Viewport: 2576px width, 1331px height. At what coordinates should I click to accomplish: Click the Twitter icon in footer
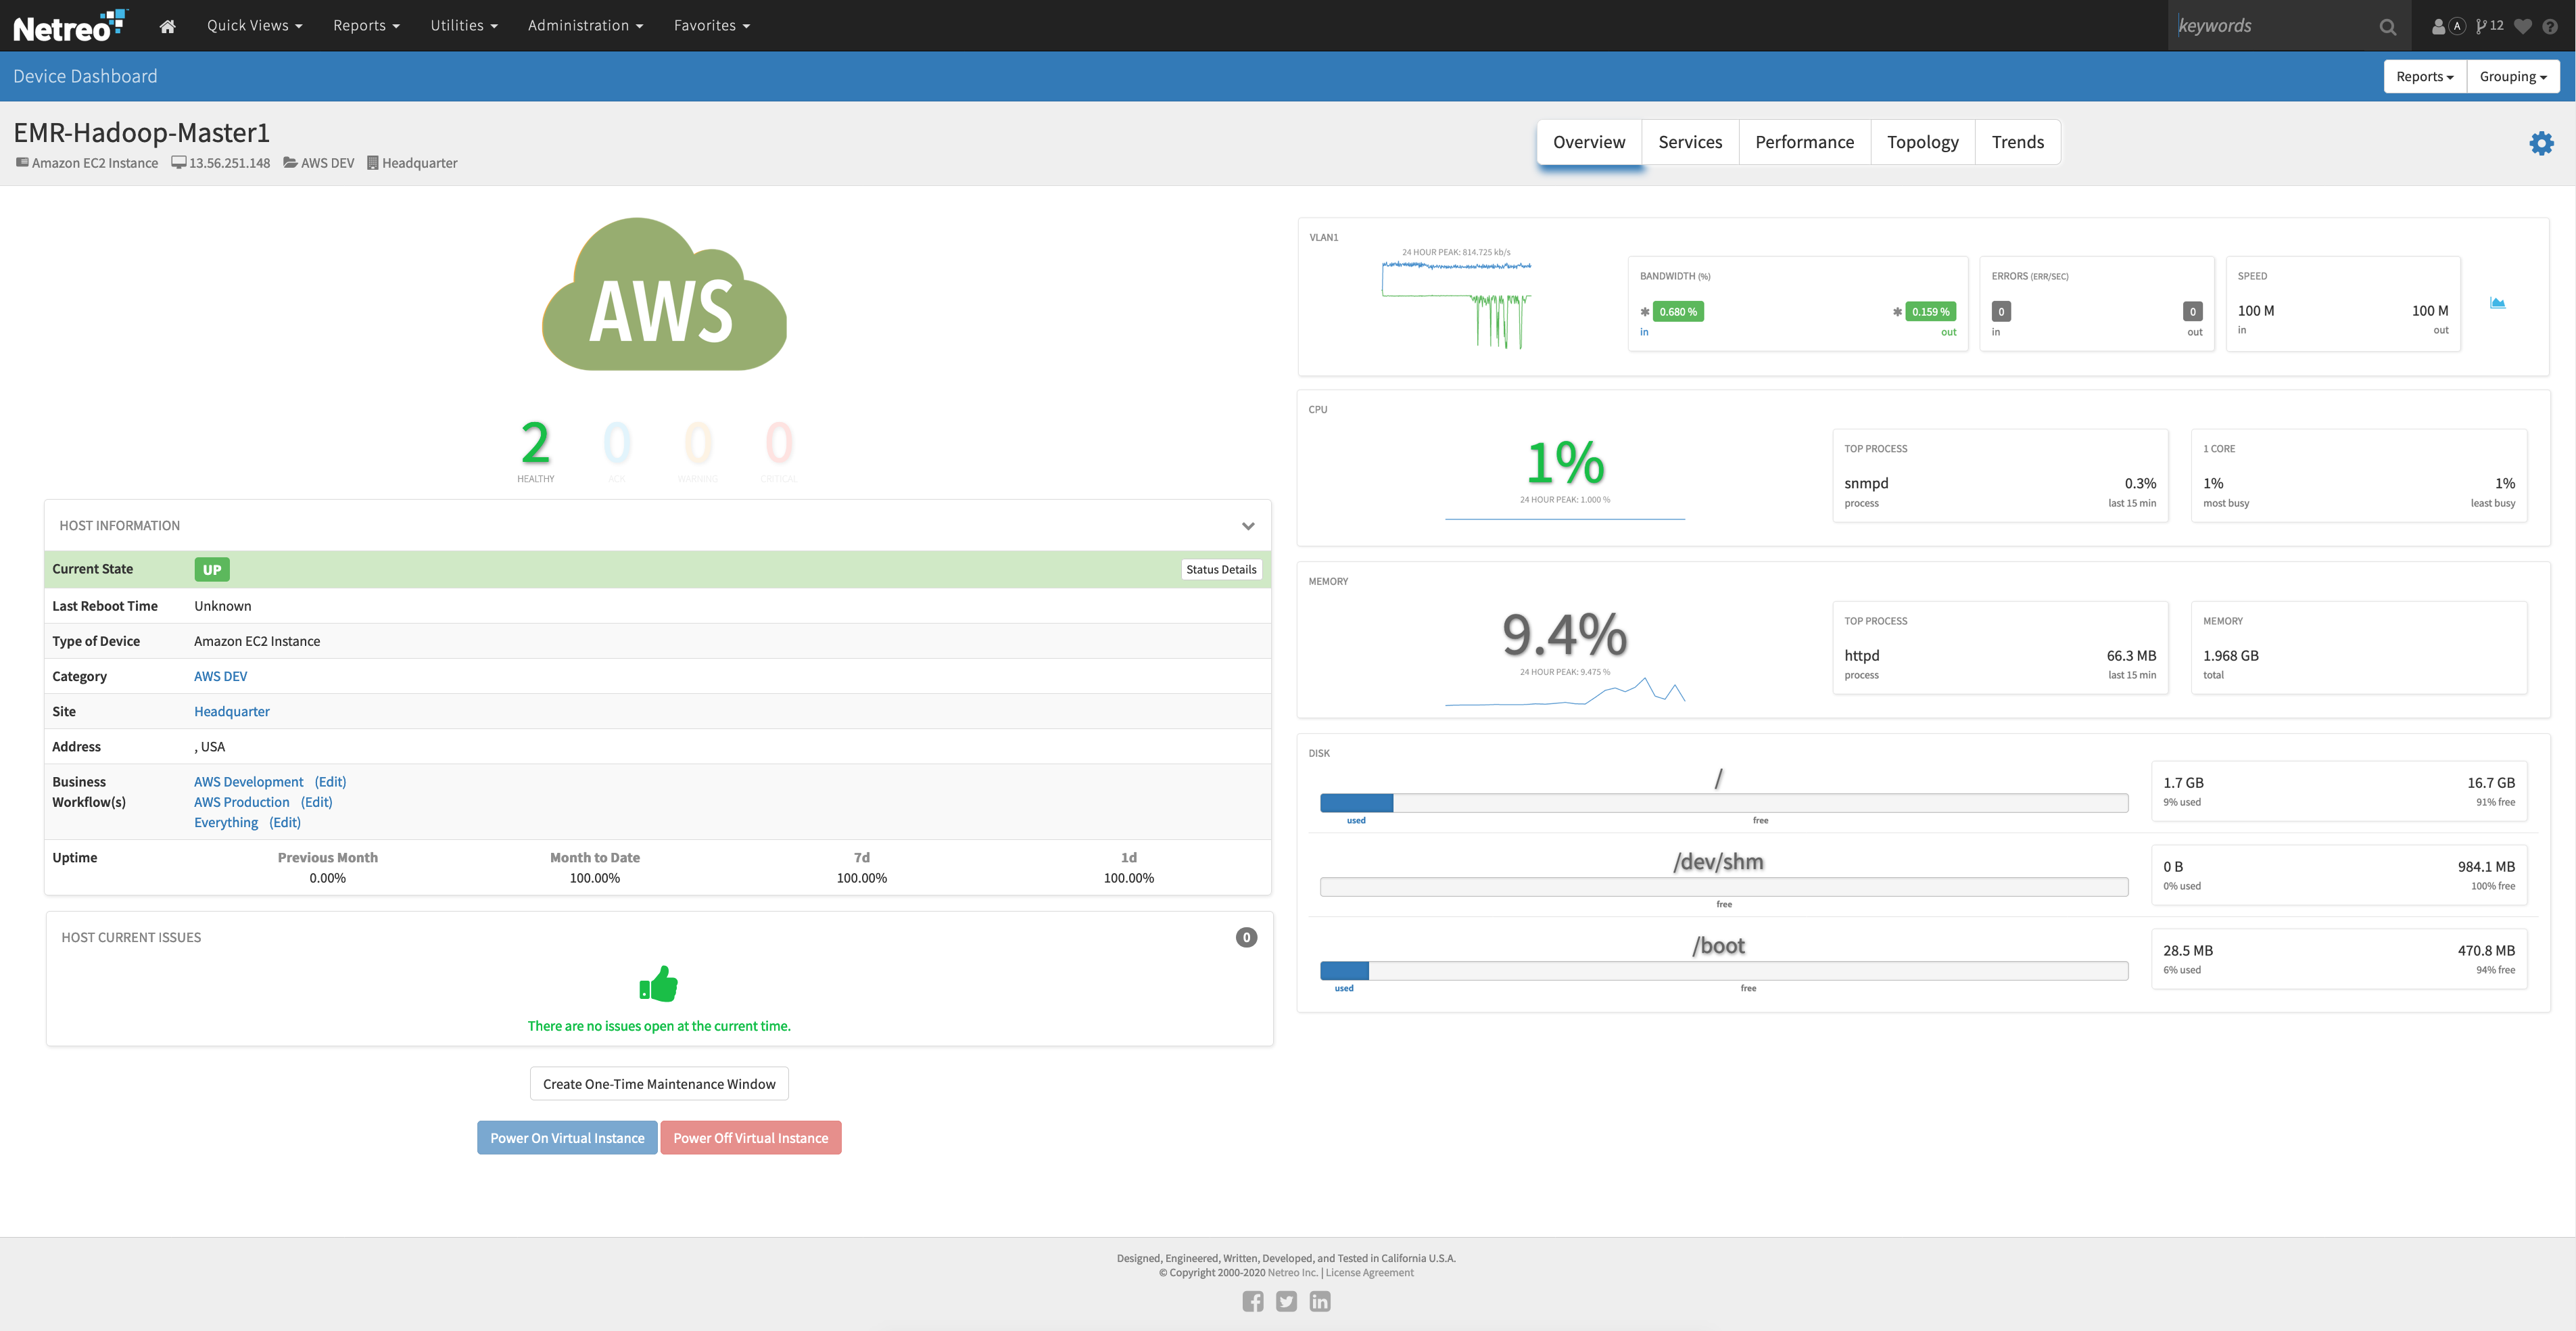(x=1286, y=1301)
